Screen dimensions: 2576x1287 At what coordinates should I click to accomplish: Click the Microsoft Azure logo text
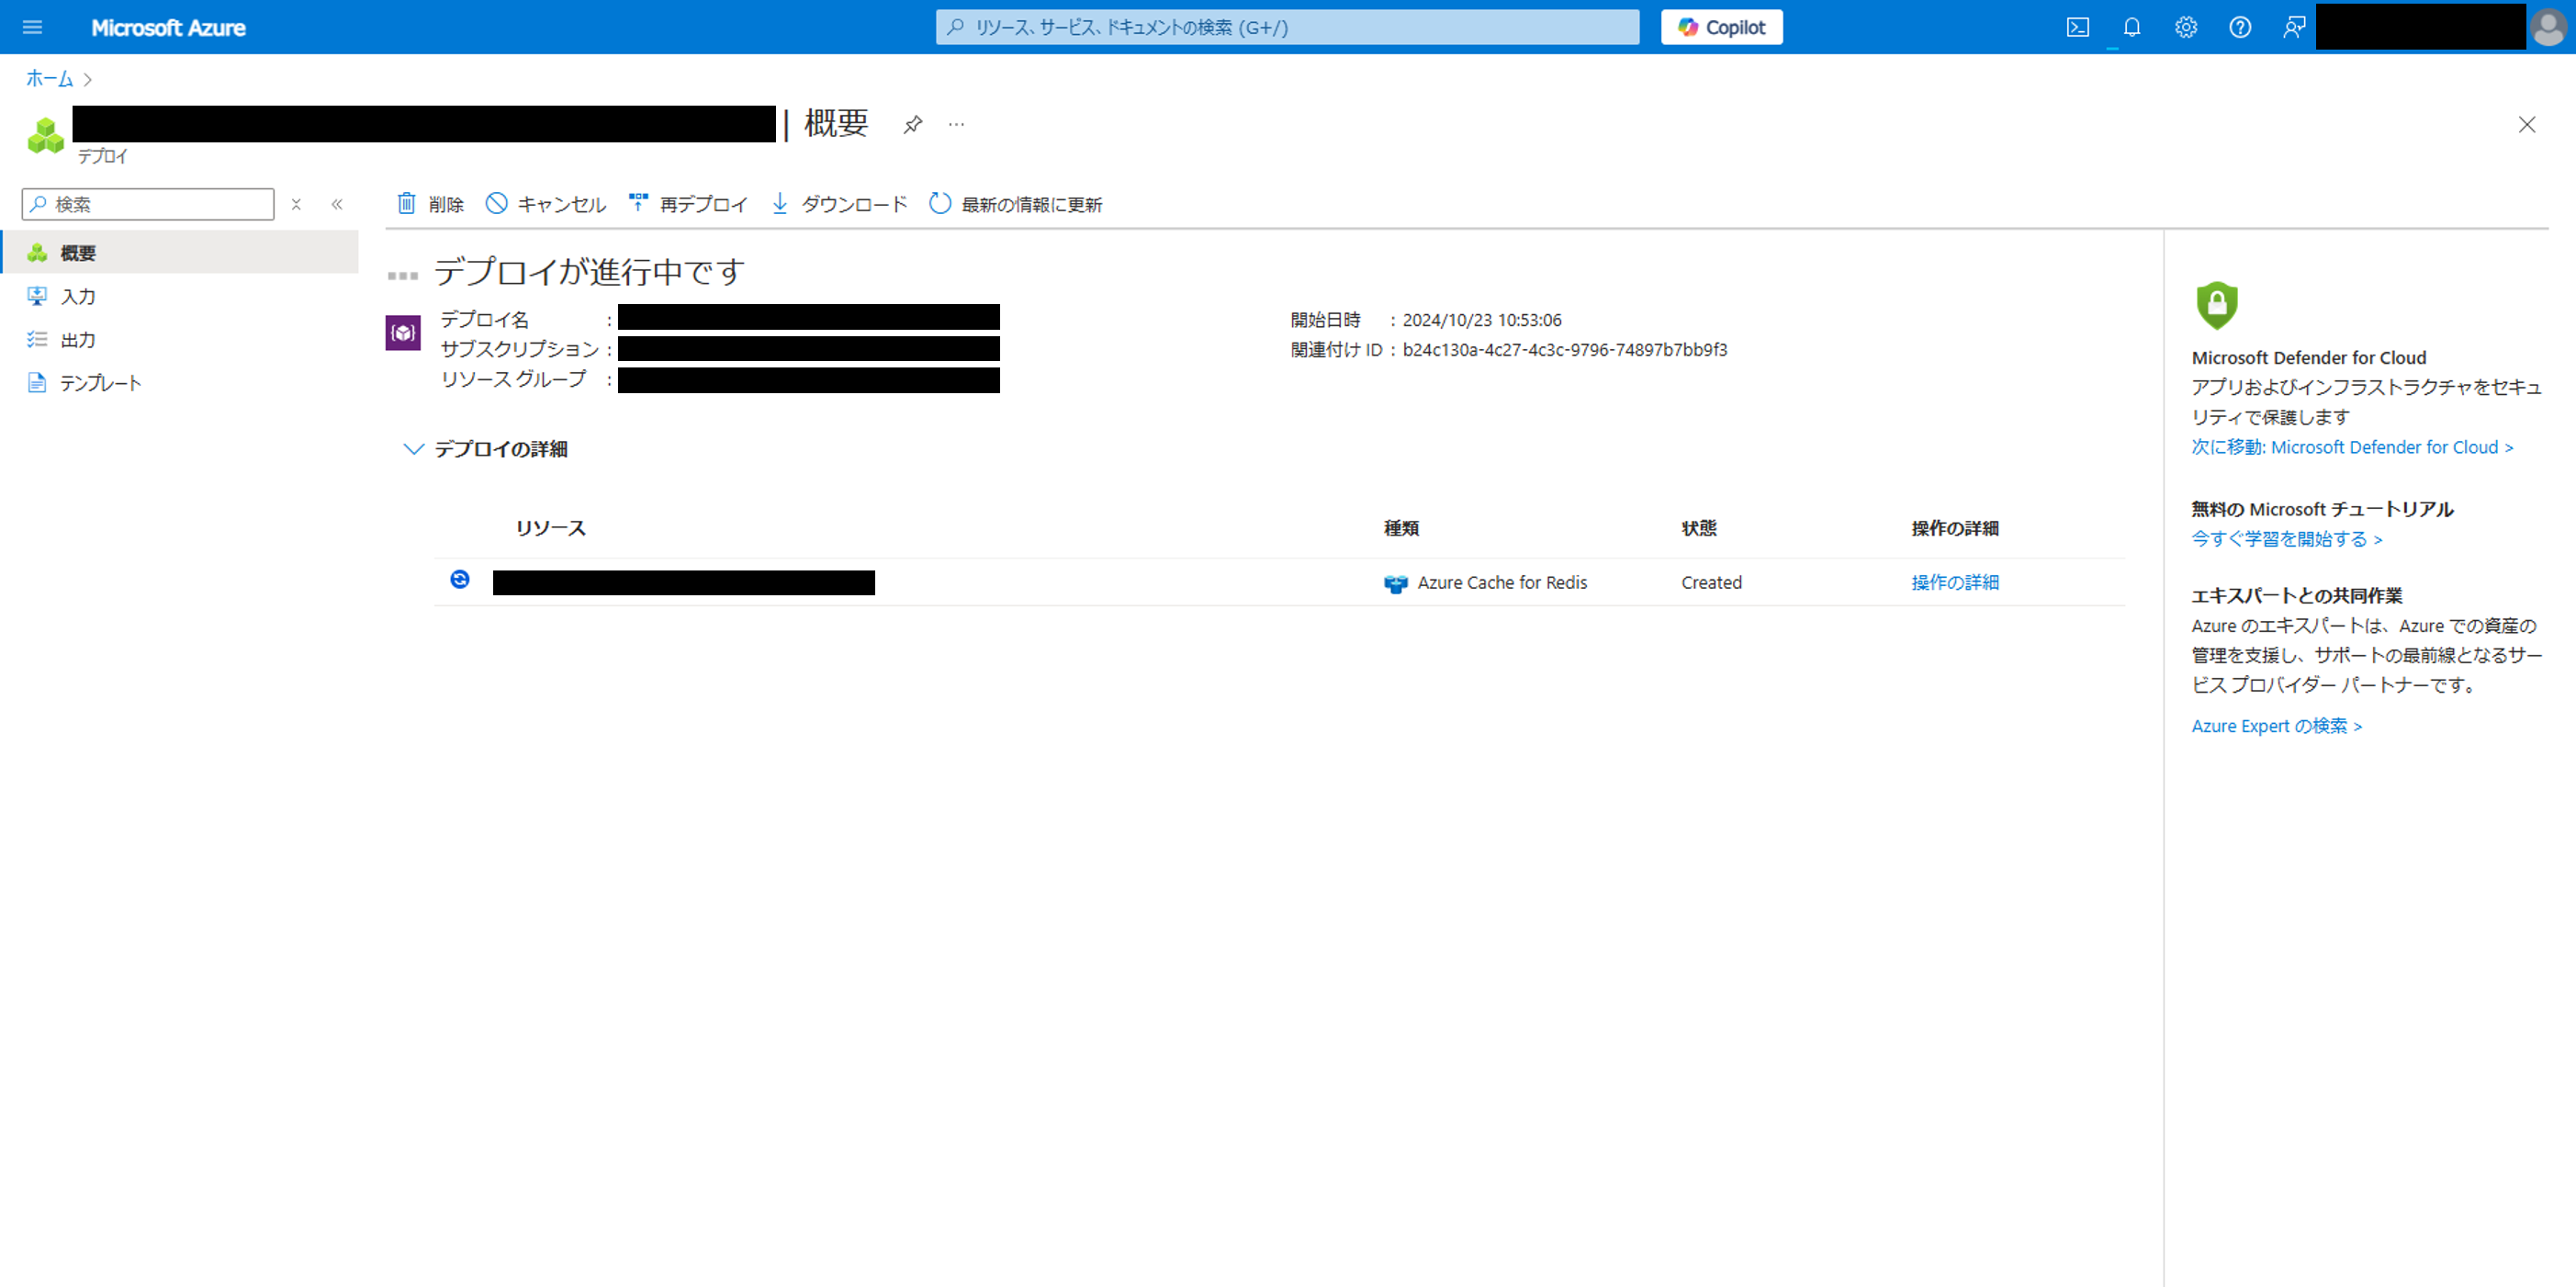(168, 28)
